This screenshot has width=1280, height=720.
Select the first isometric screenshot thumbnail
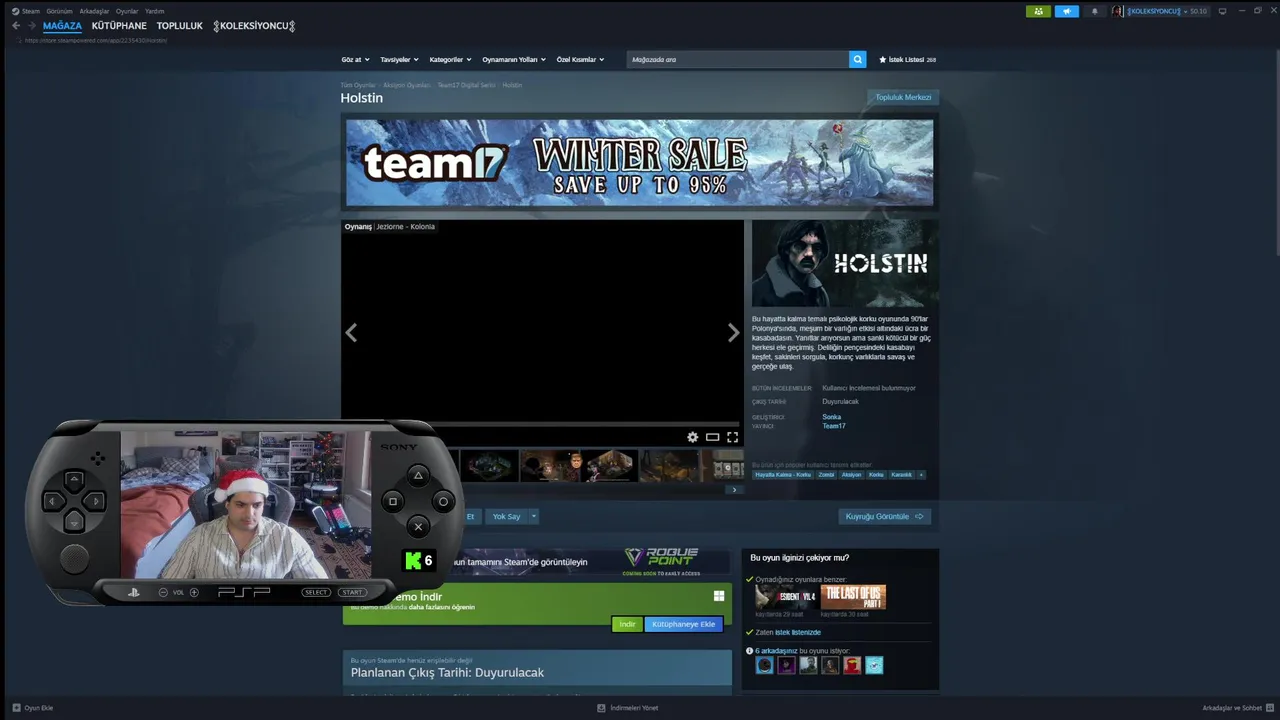coord(490,465)
